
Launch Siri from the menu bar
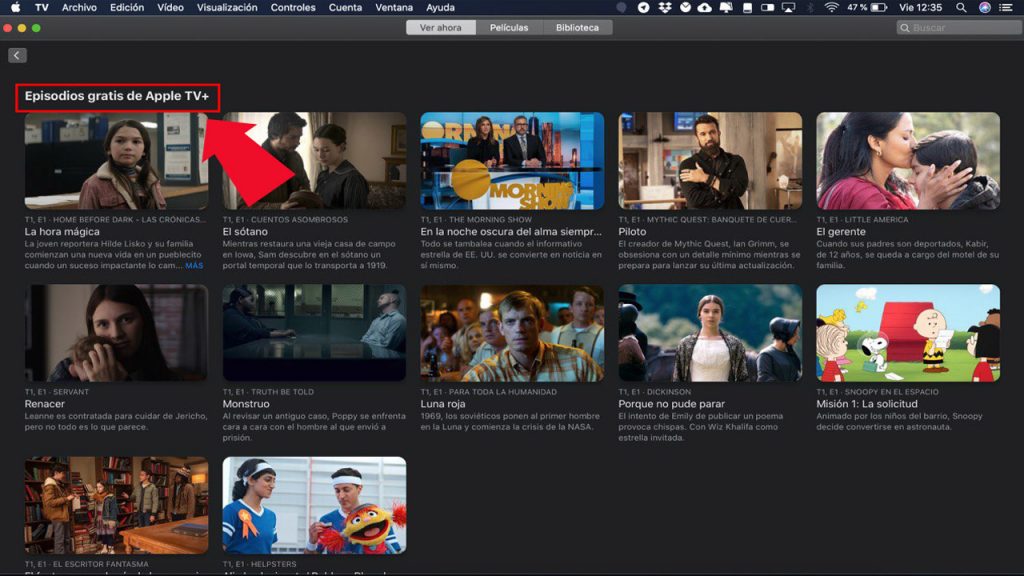(x=985, y=8)
